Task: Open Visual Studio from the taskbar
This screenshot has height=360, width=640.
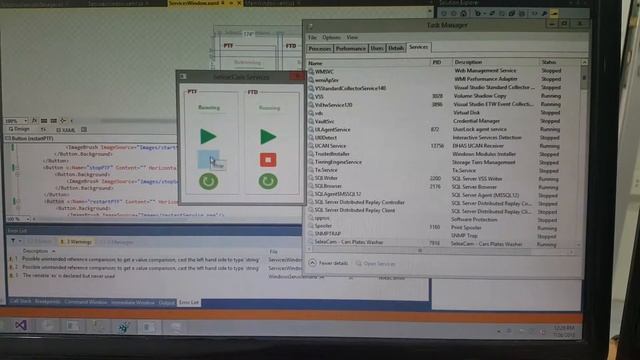Action: 20,325
